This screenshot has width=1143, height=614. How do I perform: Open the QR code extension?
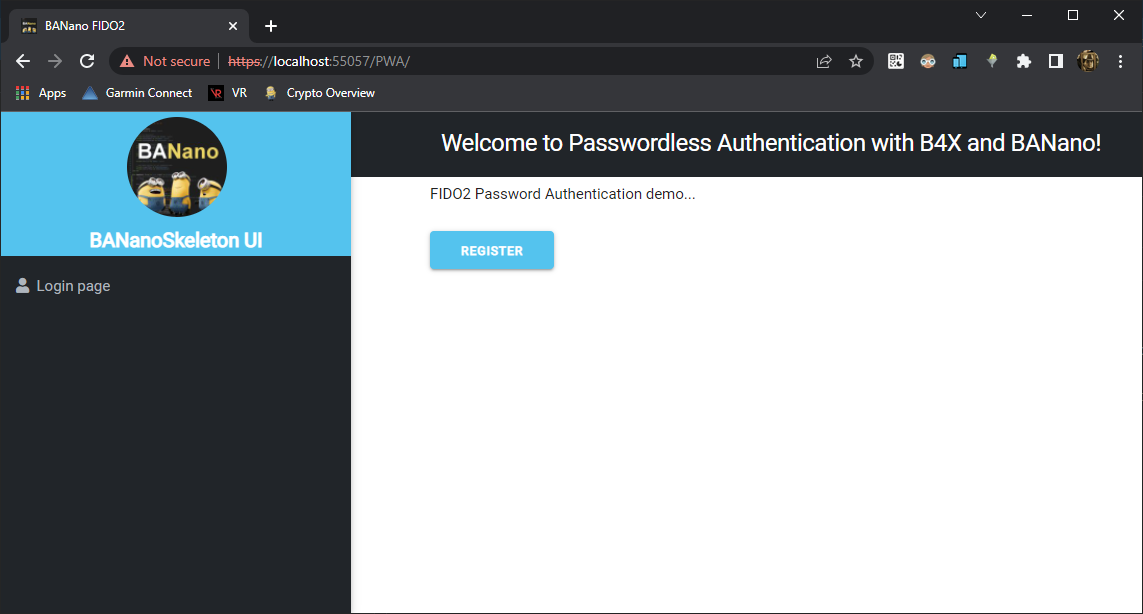tap(896, 61)
